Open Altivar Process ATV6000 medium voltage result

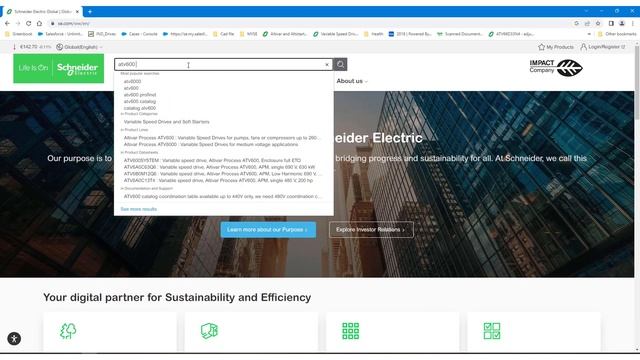(x=211, y=144)
